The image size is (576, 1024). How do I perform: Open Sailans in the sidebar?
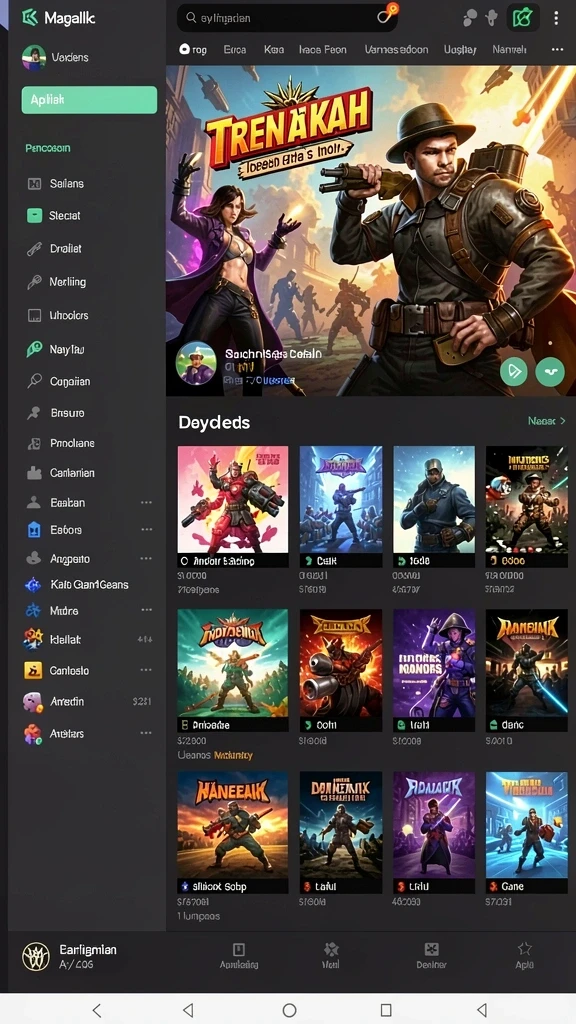pos(67,184)
